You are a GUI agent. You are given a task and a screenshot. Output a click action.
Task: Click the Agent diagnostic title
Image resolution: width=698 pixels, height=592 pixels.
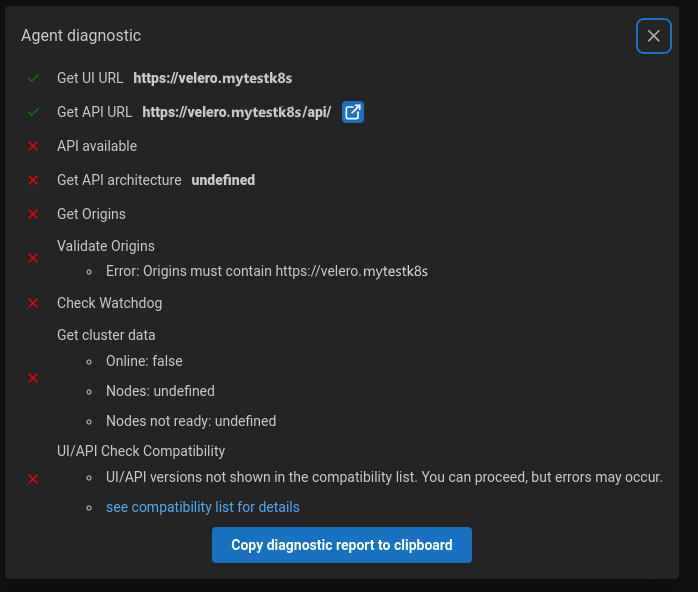coord(81,36)
